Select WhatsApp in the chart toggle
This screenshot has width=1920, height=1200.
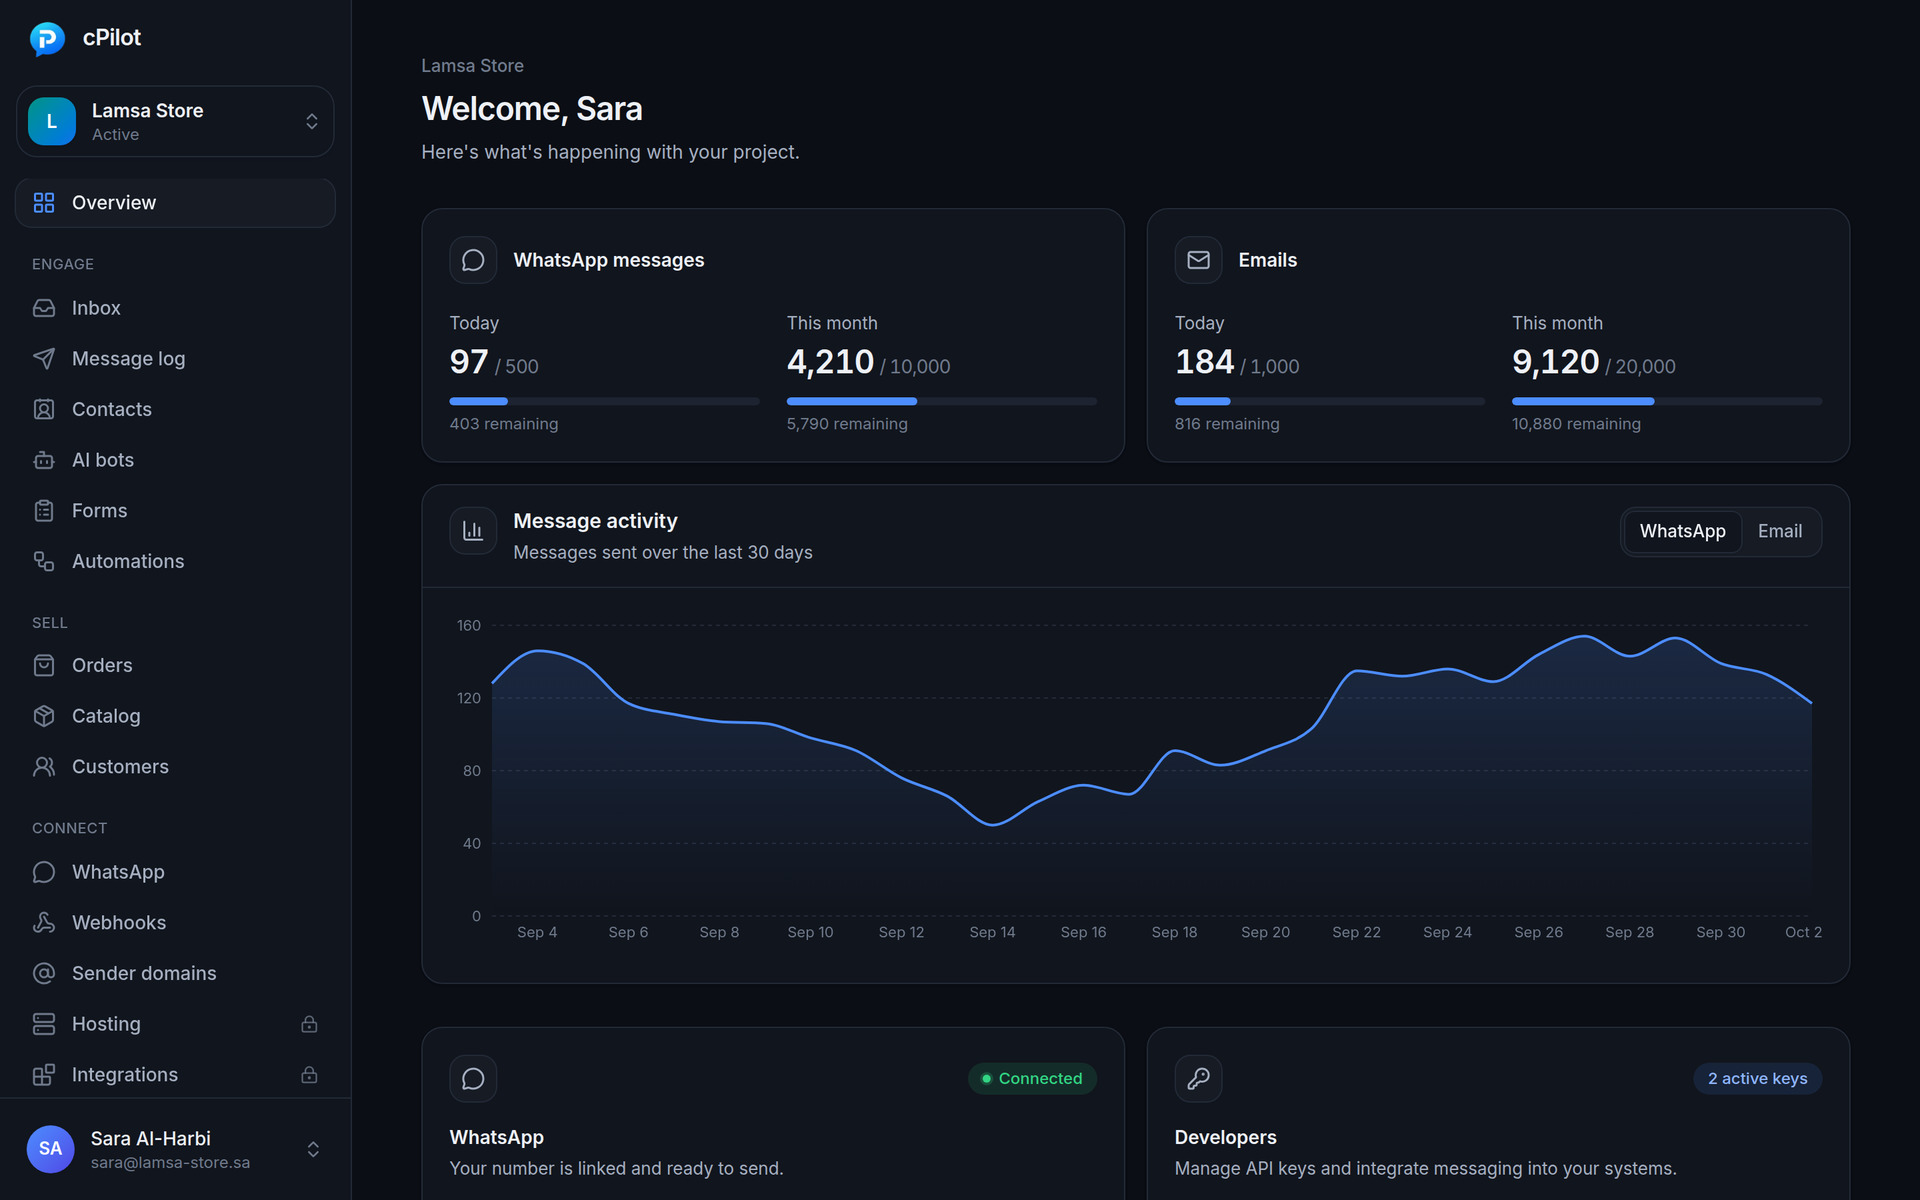pyautogui.click(x=1682, y=531)
